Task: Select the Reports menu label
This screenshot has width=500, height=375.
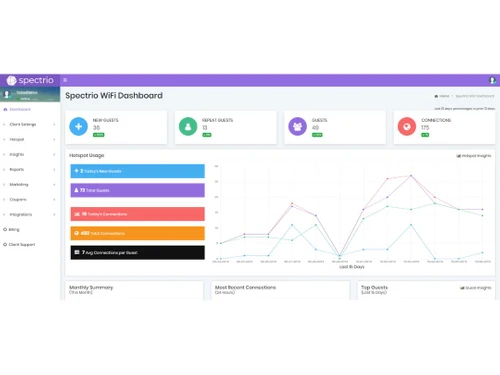Action: click(17, 169)
